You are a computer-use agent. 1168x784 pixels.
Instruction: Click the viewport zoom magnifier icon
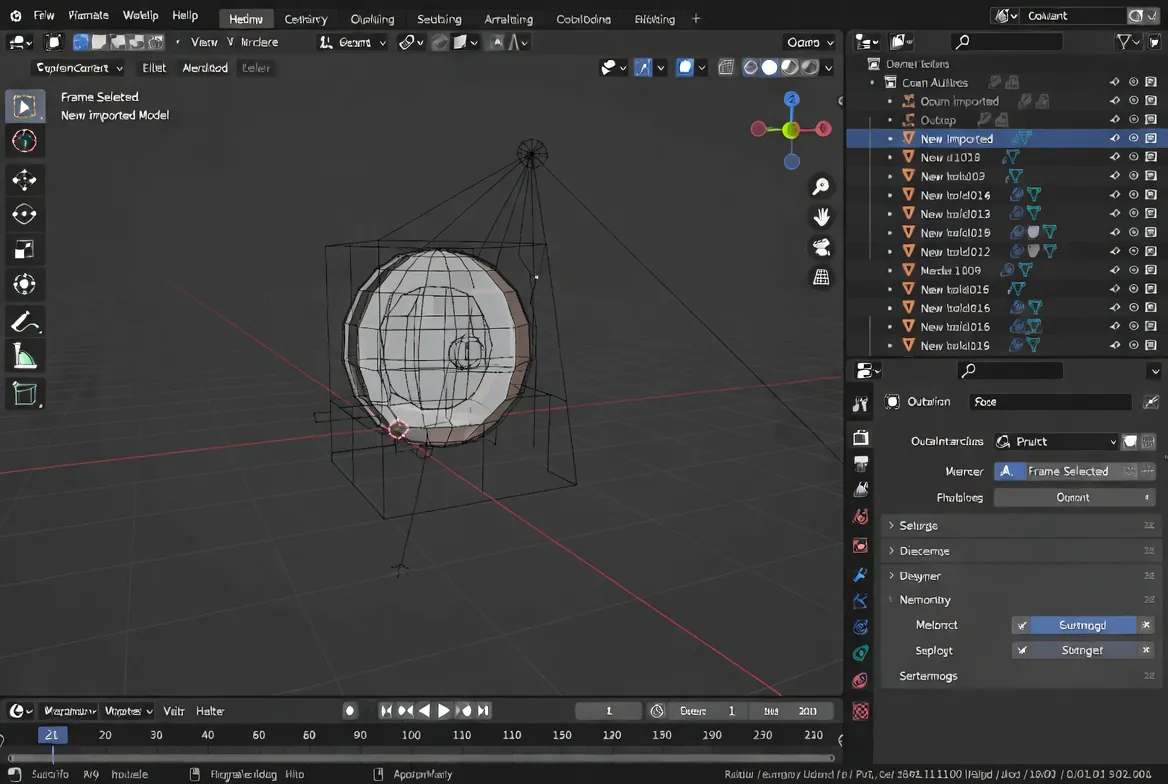(x=821, y=186)
